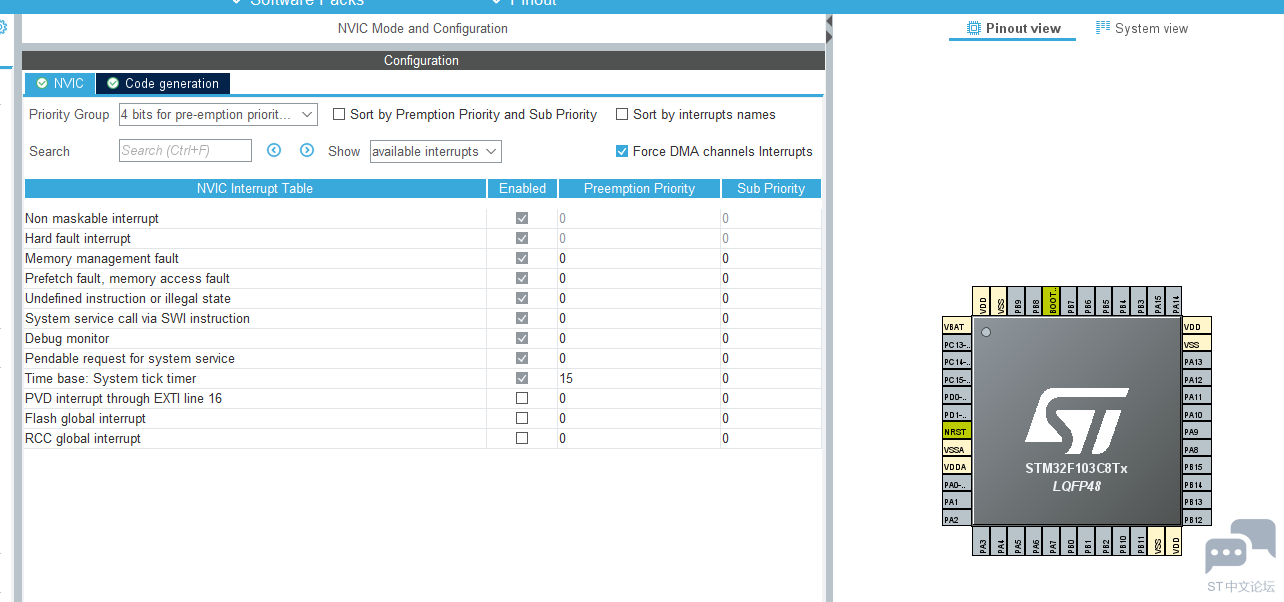The image size is (1284, 602).
Task: Open the Priority Group dropdown
Action: tap(218, 115)
